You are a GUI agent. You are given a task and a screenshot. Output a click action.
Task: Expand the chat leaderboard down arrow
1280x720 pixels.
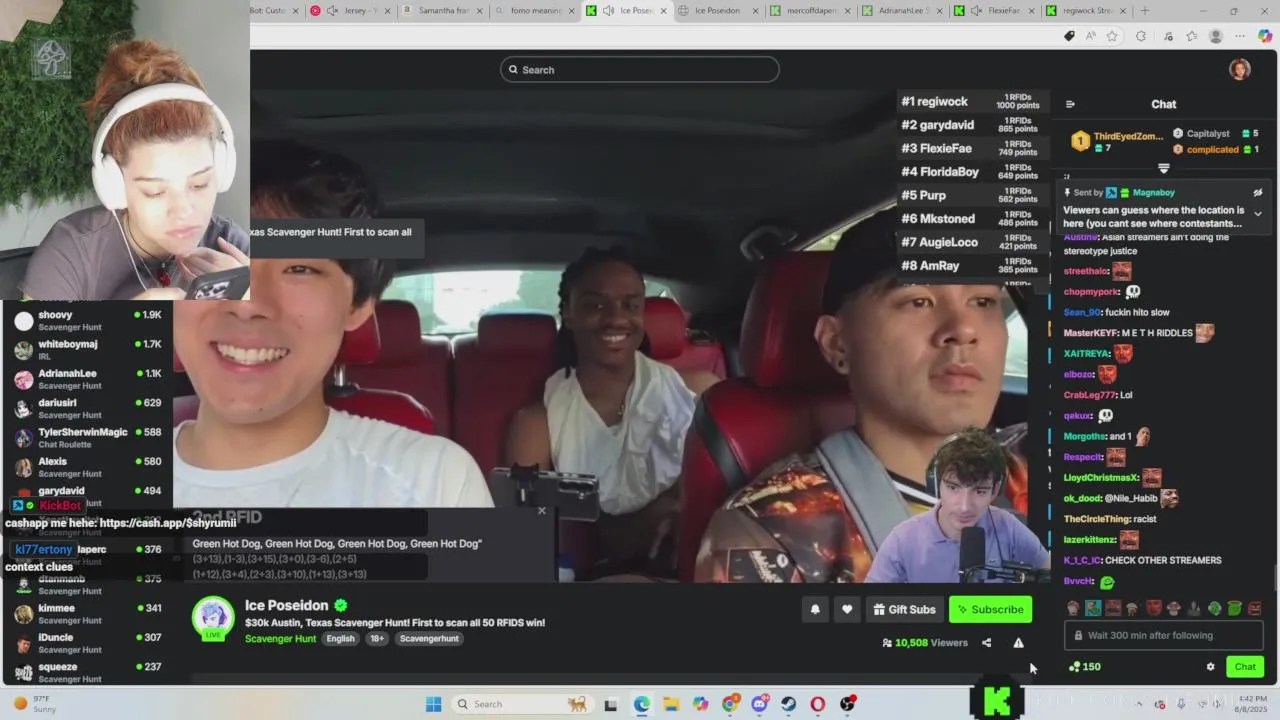tap(1163, 168)
